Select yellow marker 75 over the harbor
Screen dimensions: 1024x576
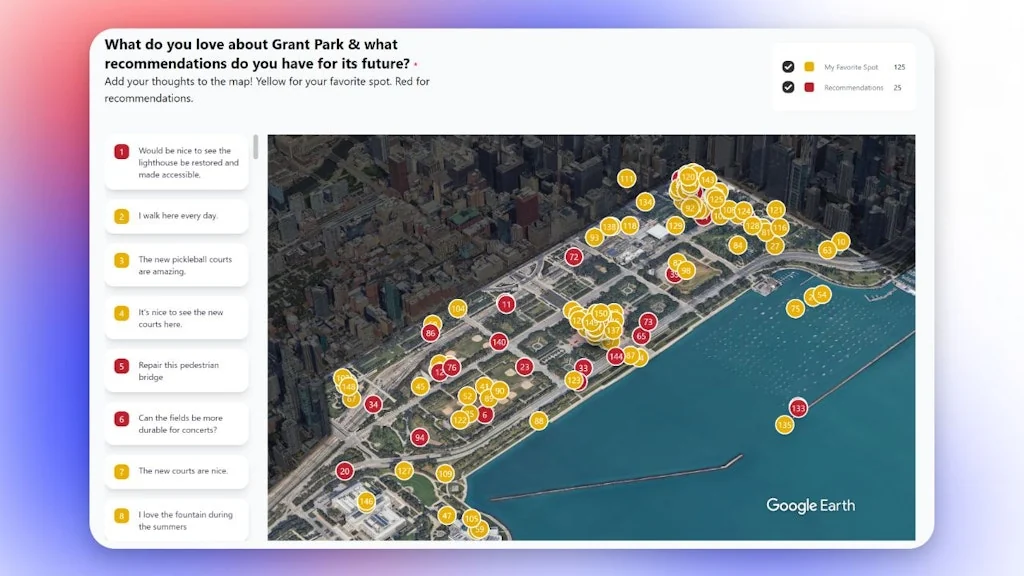click(x=795, y=309)
